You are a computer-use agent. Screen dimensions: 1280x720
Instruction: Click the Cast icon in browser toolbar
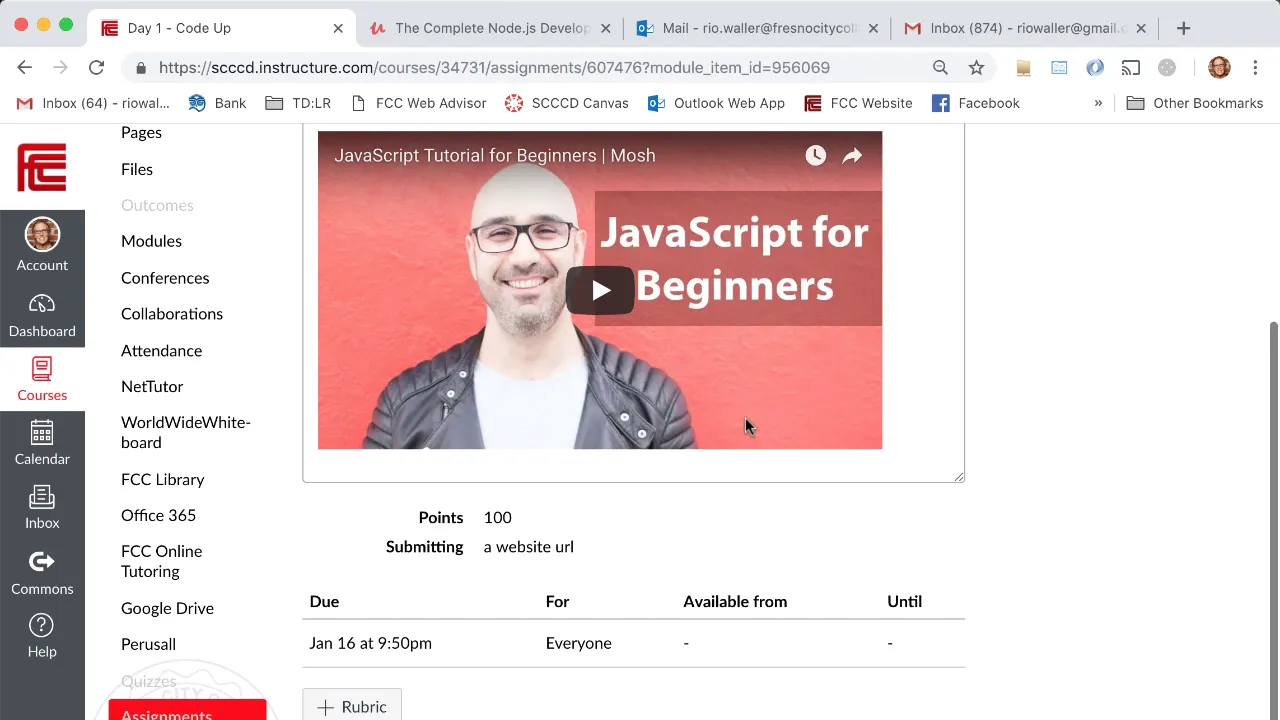tap(1131, 67)
